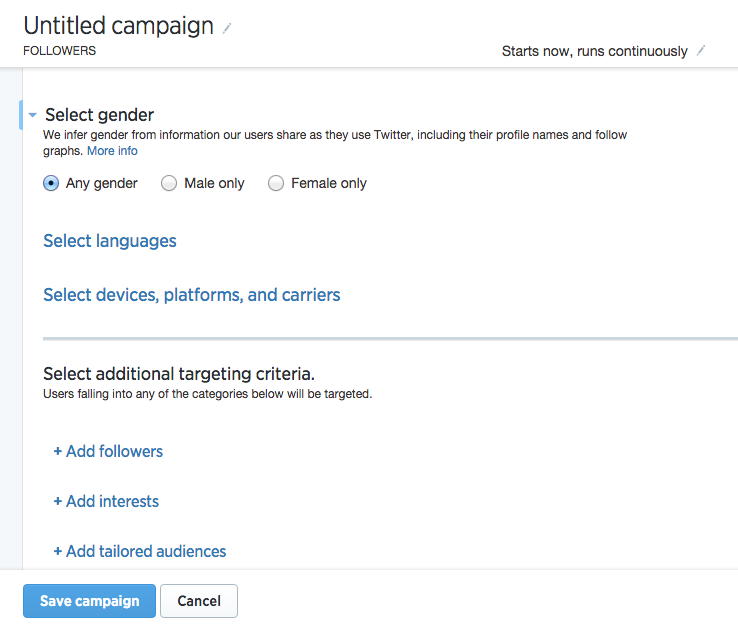
Task: Expand Select languages section
Action: pyautogui.click(x=110, y=241)
